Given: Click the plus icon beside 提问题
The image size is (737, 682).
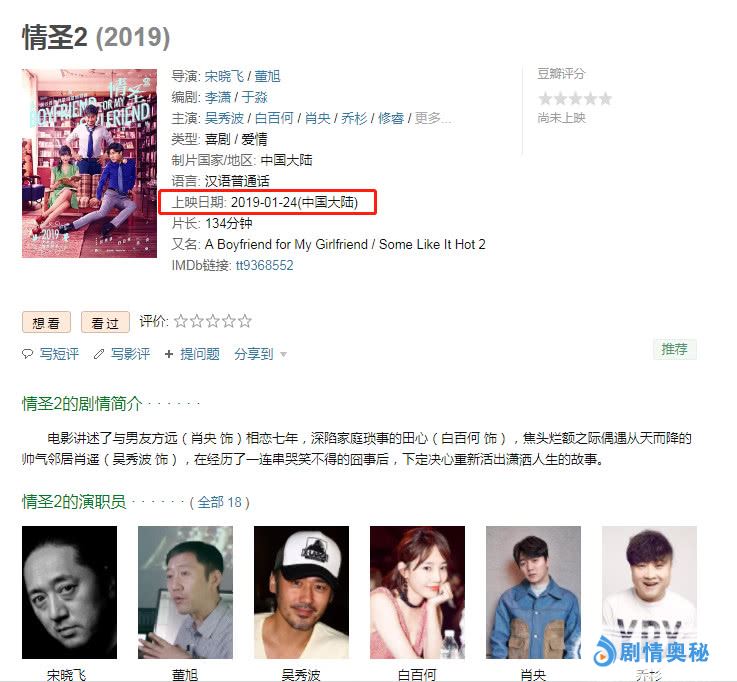Looking at the screenshot, I should 169,354.
